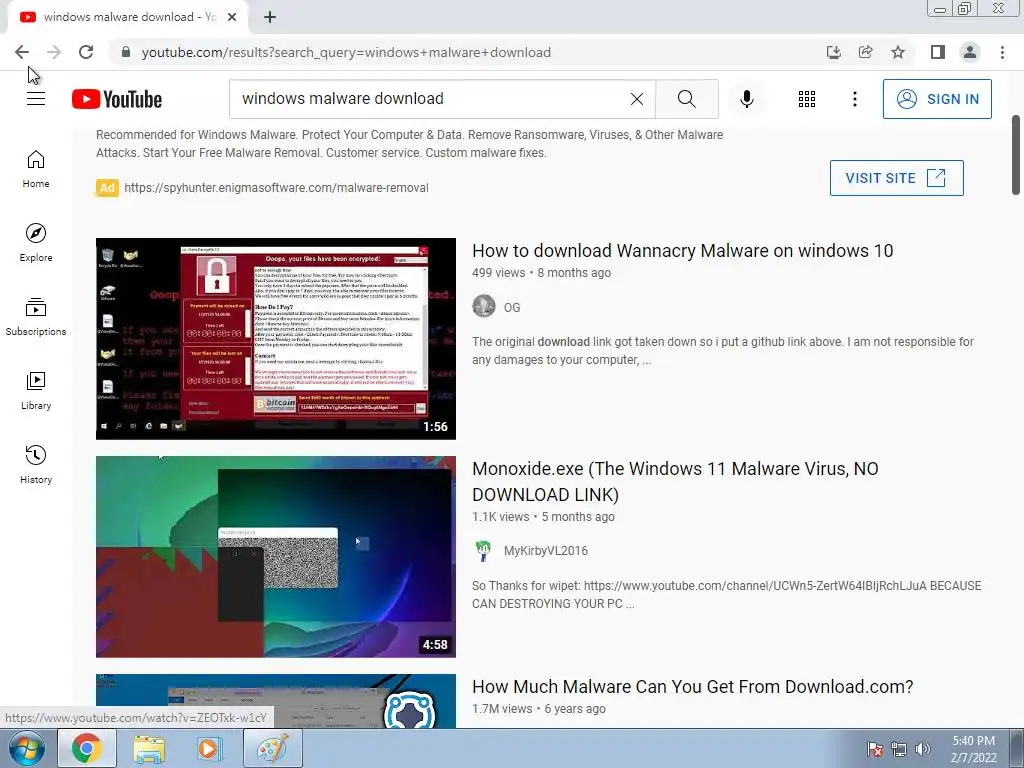Screen dimensions: 1024x768
Task: Click the network tray icon
Action: coord(899,749)
